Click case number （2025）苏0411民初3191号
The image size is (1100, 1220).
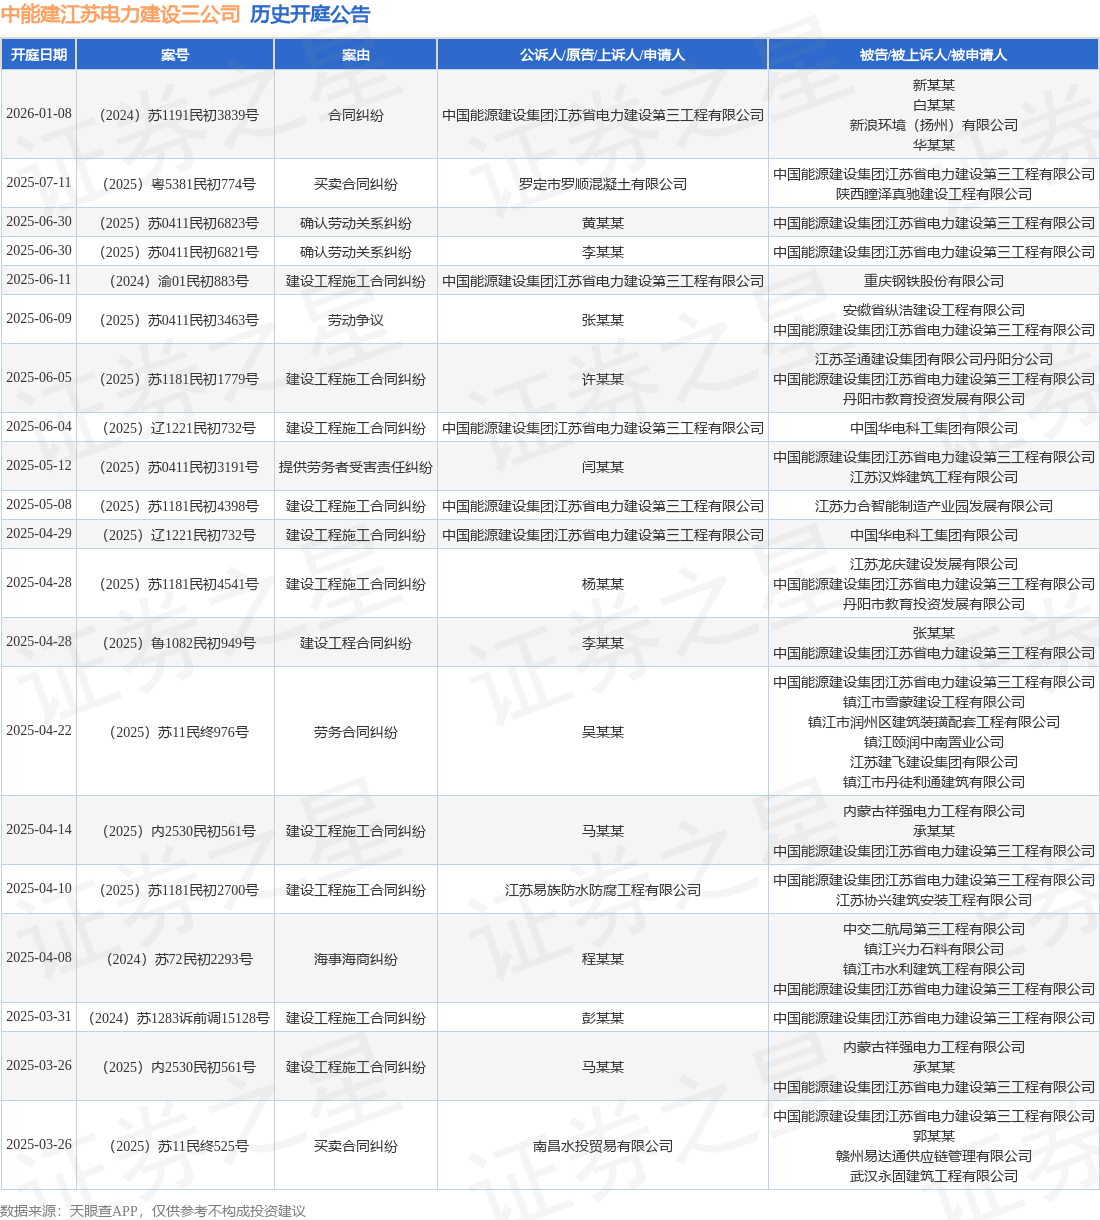point(175,467)
